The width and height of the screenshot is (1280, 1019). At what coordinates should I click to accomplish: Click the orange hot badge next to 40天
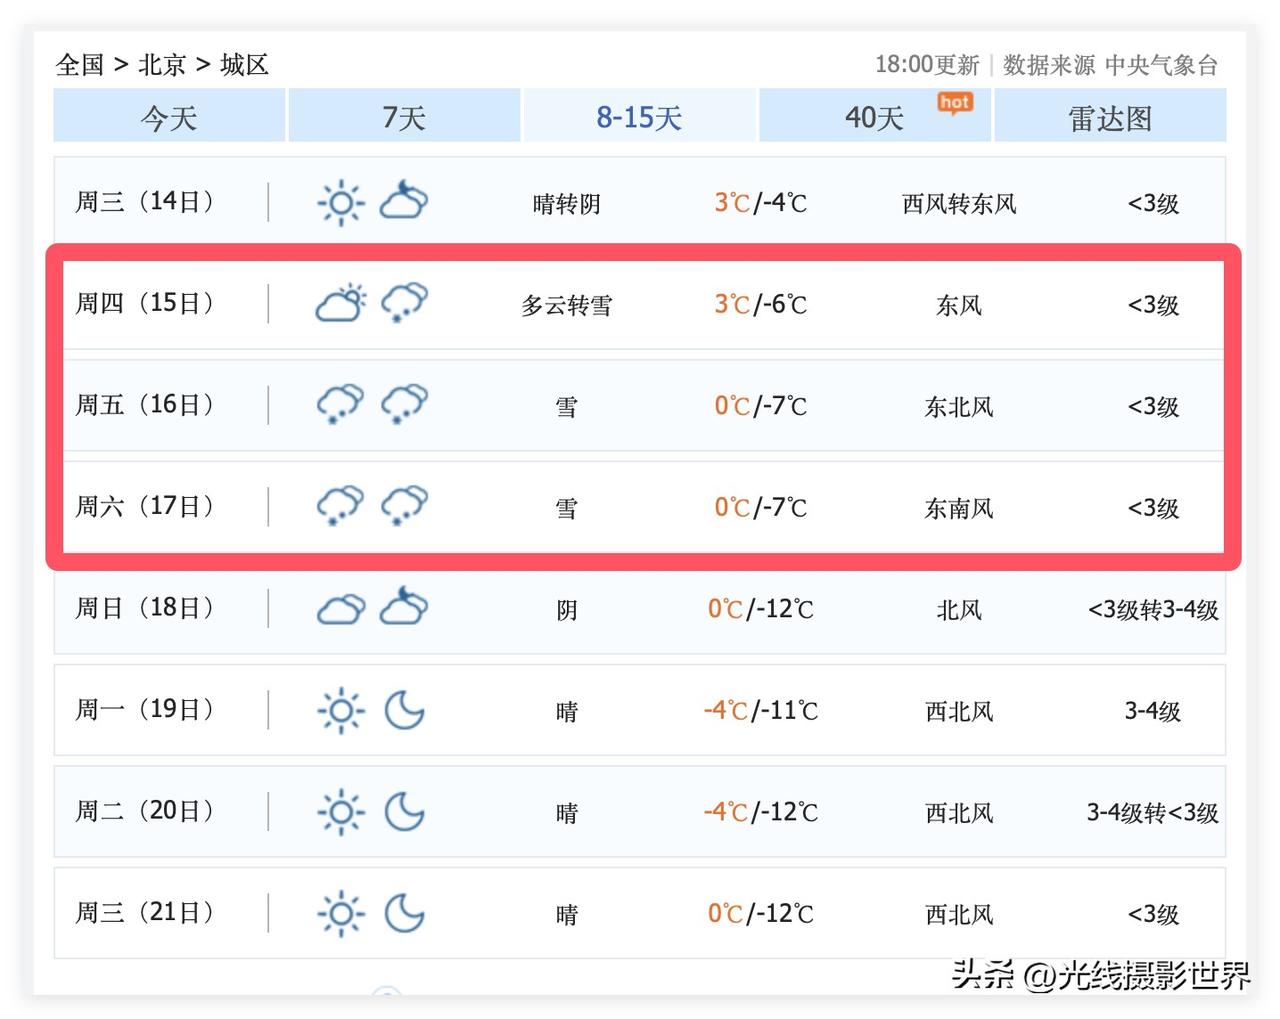(x=954, y=103)
